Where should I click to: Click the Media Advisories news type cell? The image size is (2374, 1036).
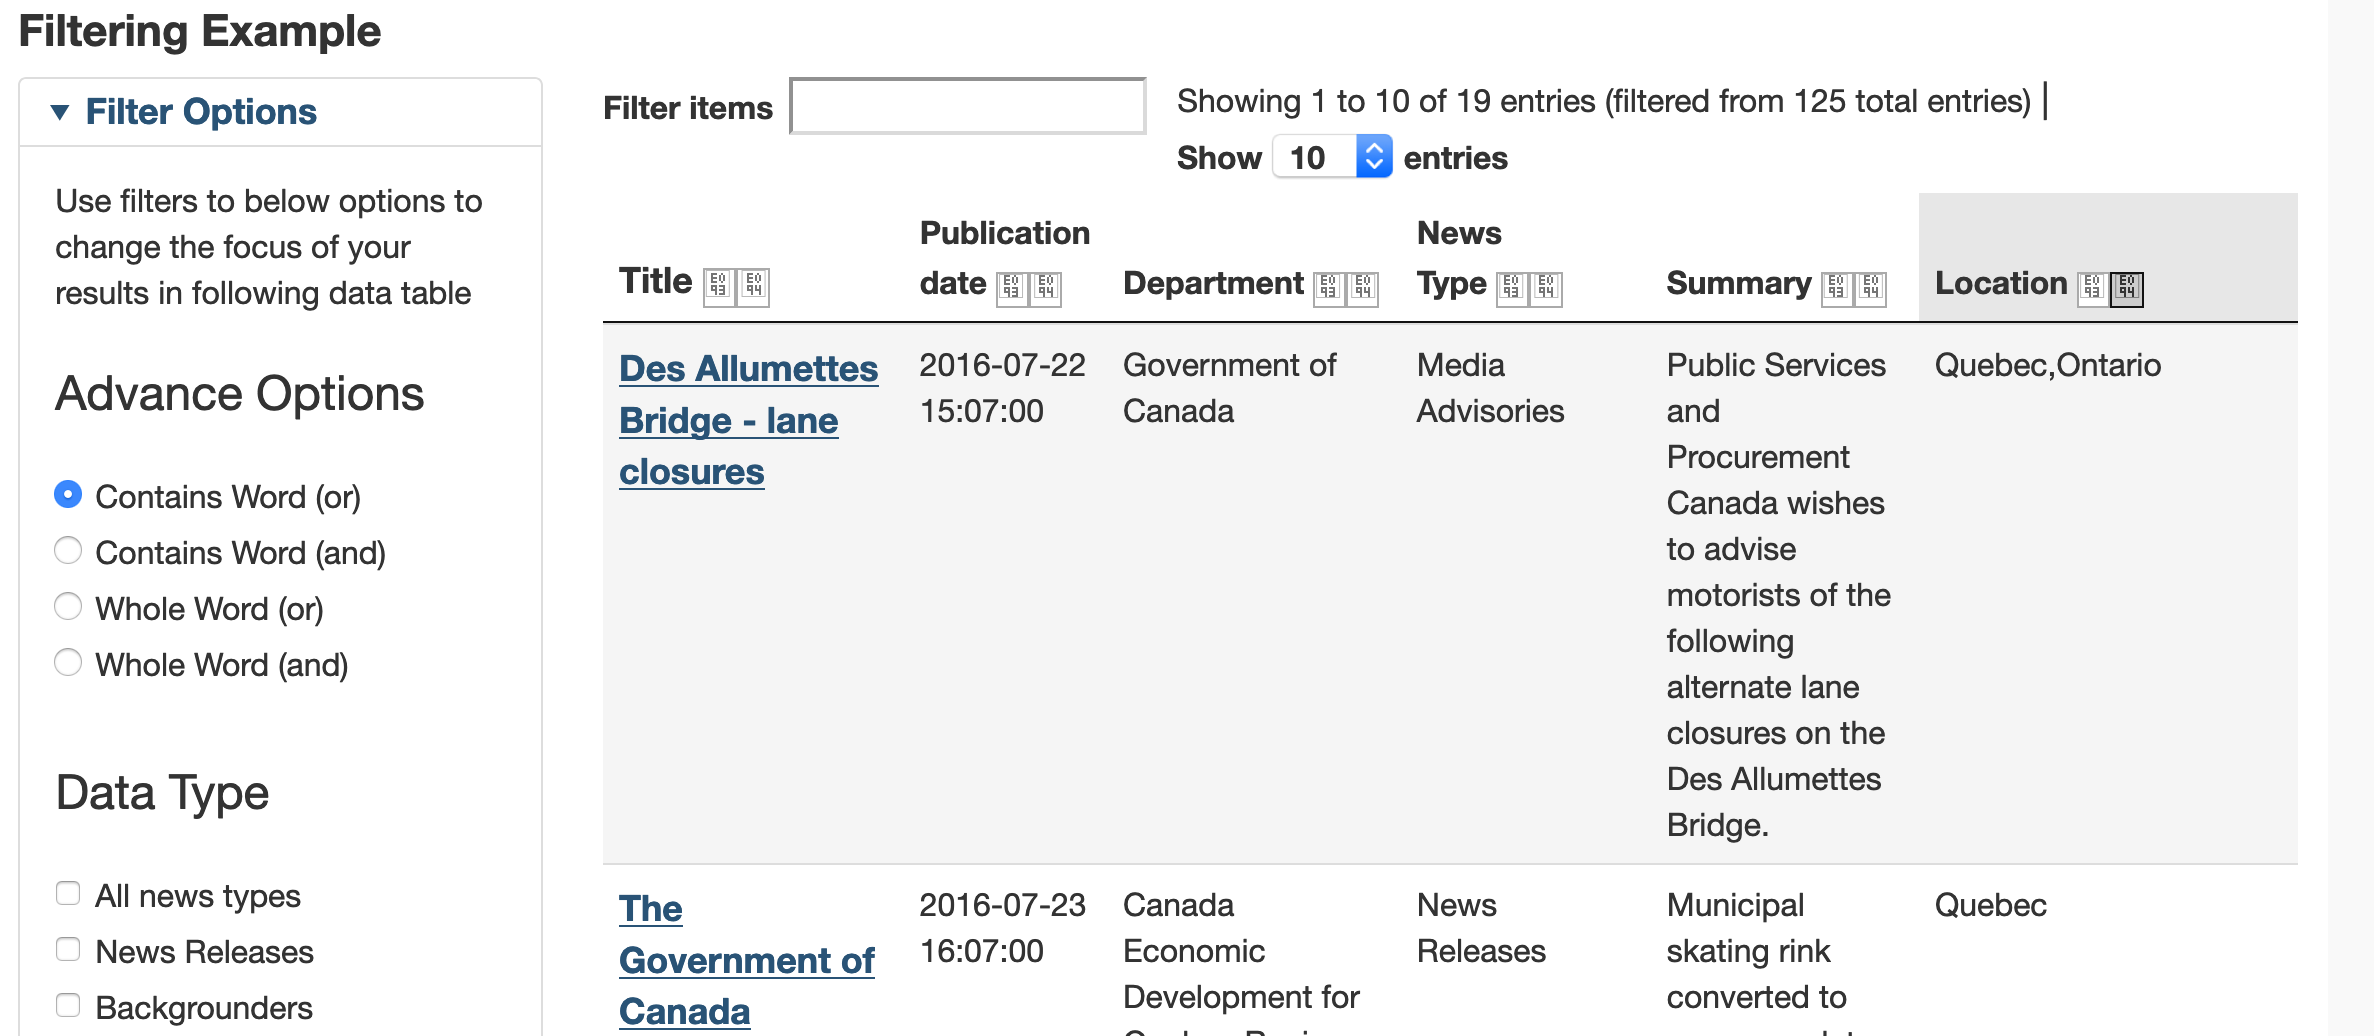(1490, 388)
